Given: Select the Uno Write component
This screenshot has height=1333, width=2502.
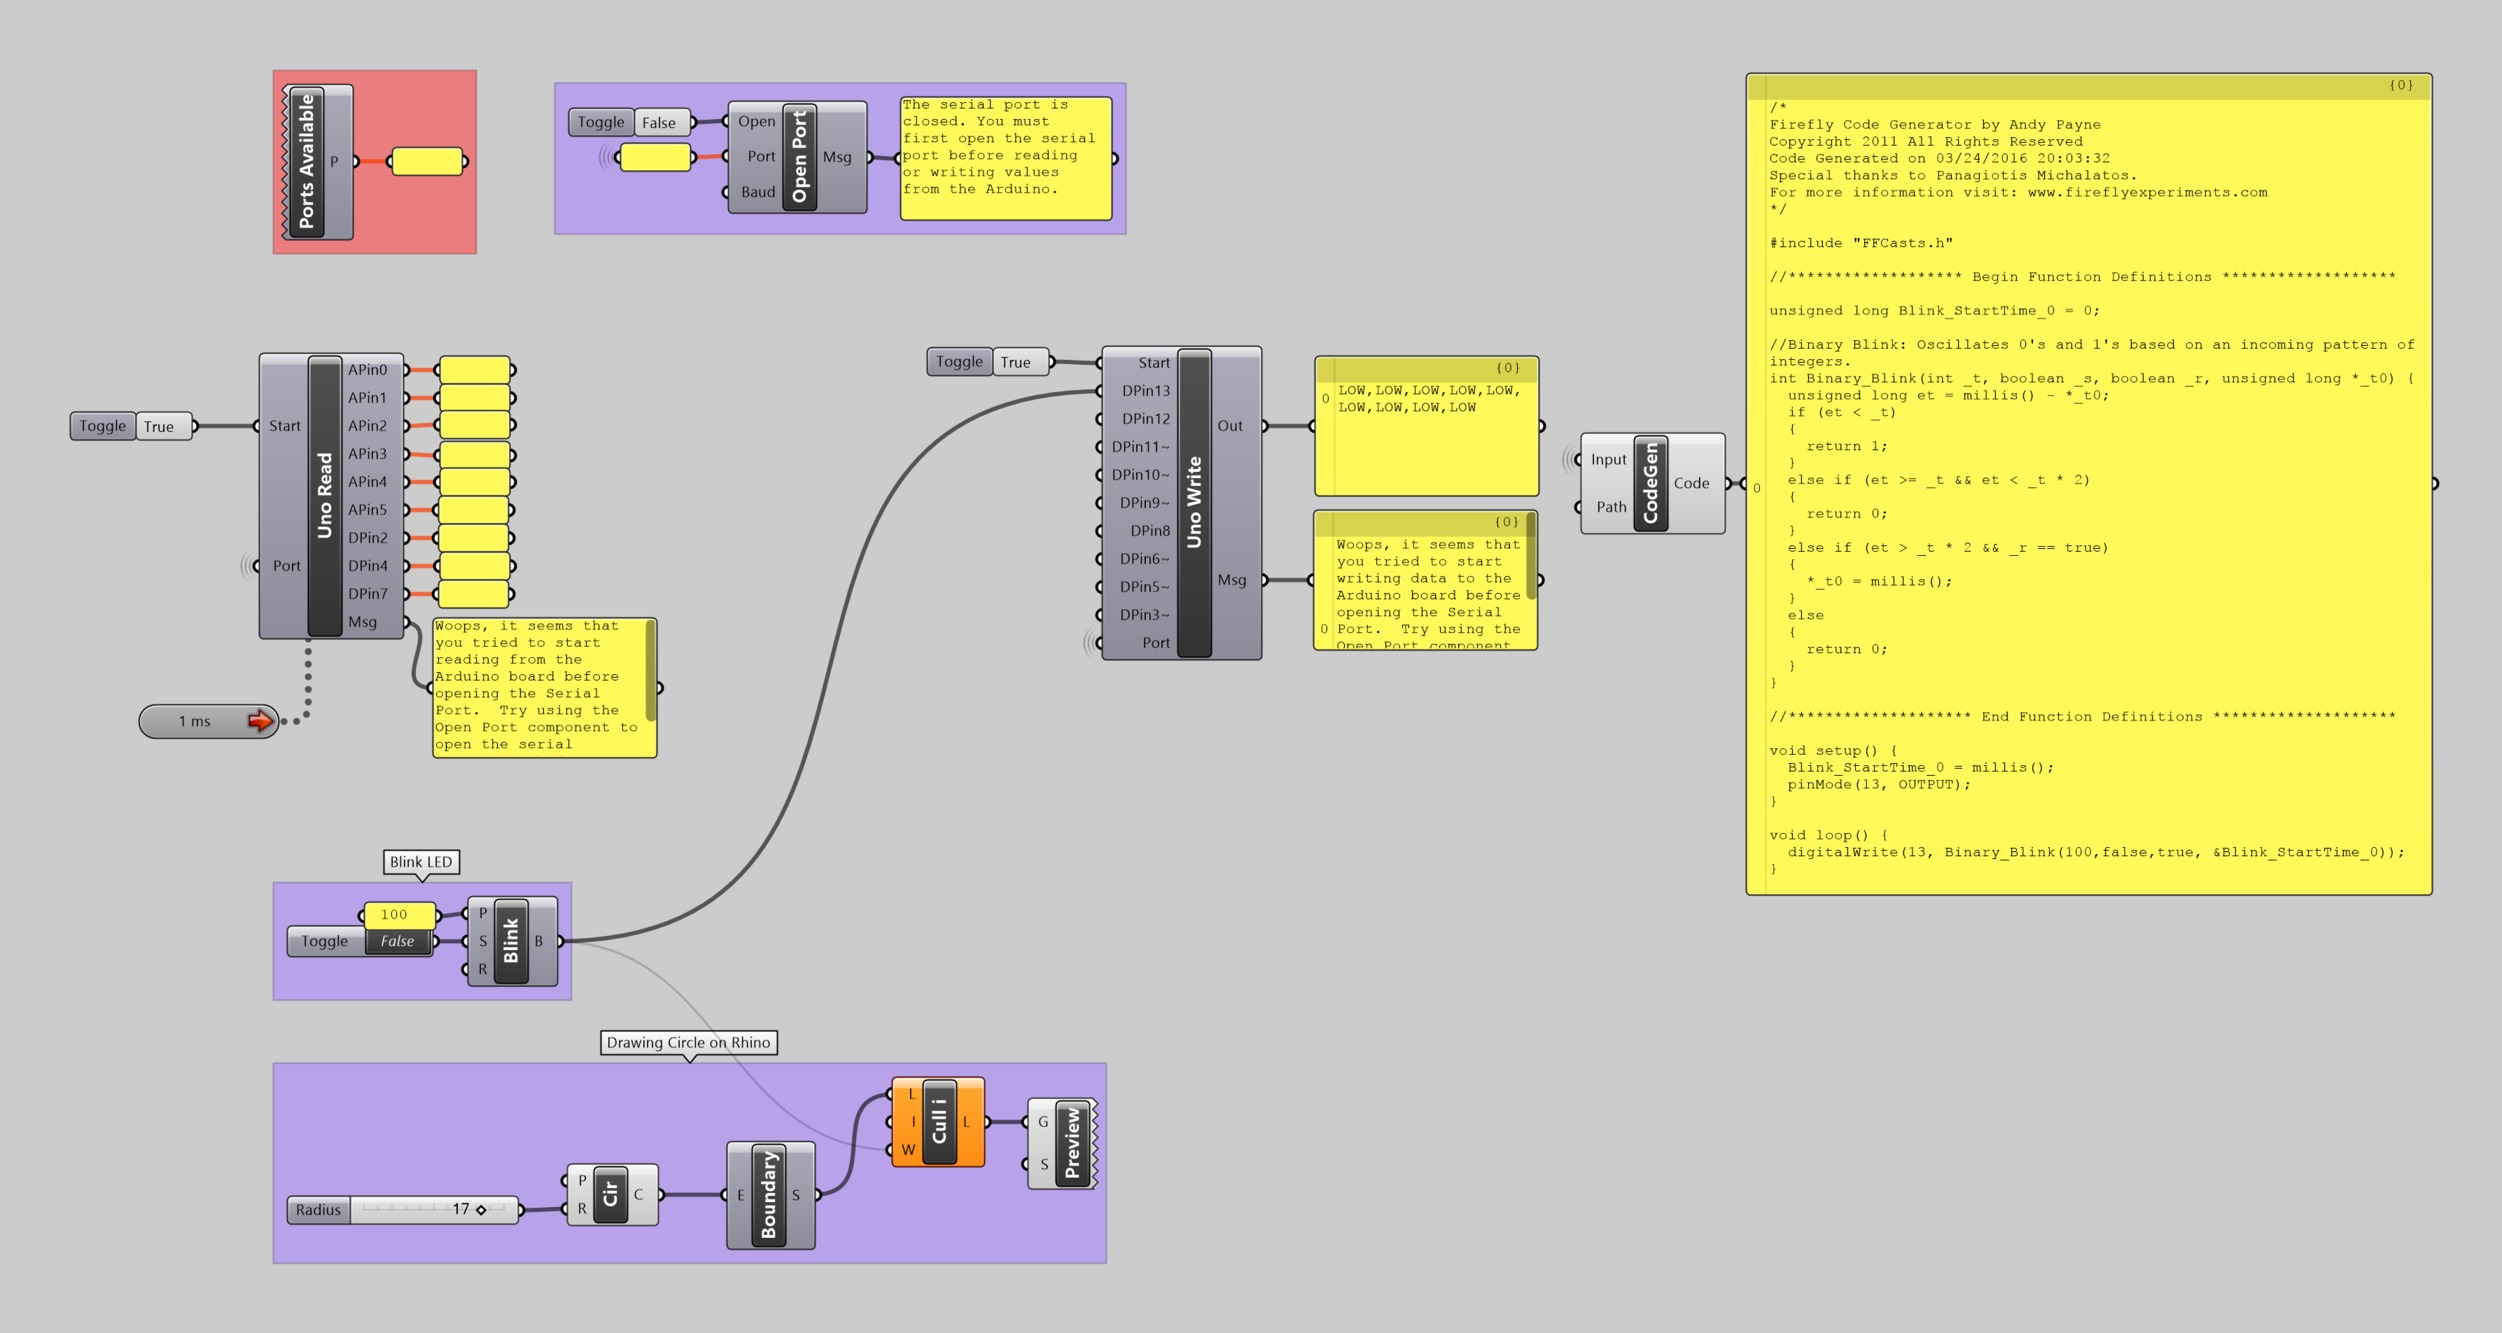Looking at the screenshot, I should point(1197,500).
